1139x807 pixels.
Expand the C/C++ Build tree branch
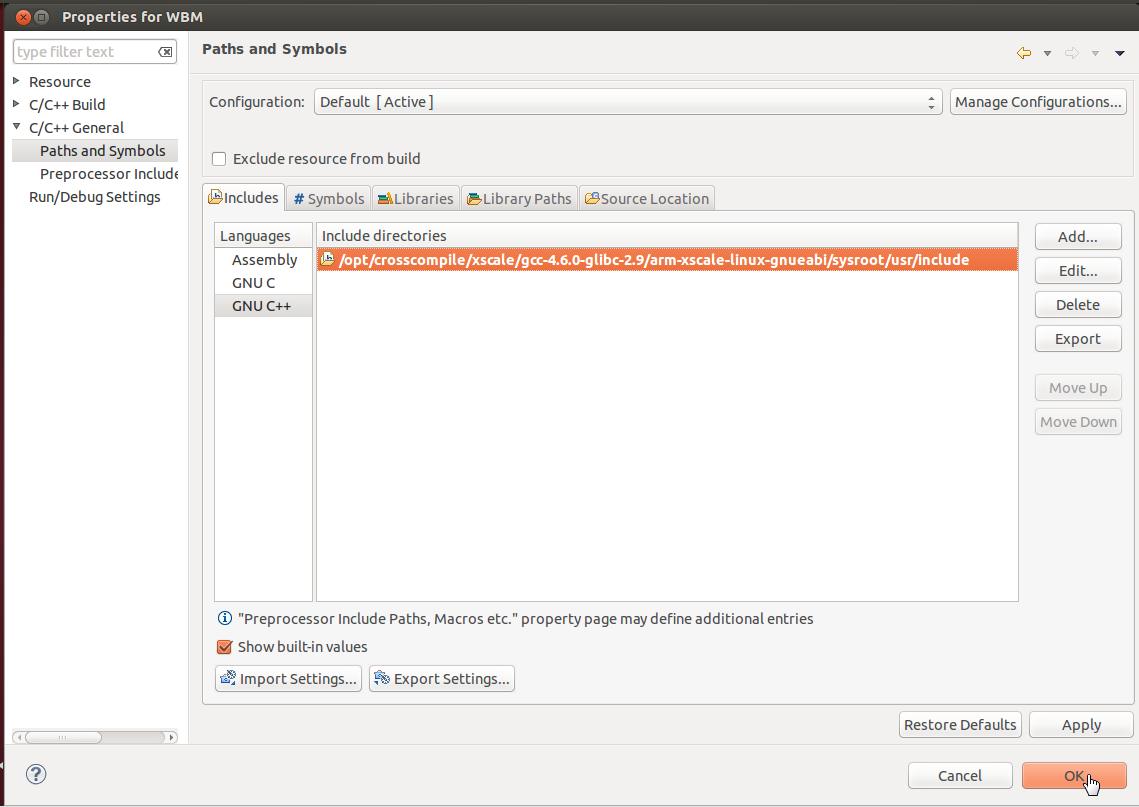14,104
